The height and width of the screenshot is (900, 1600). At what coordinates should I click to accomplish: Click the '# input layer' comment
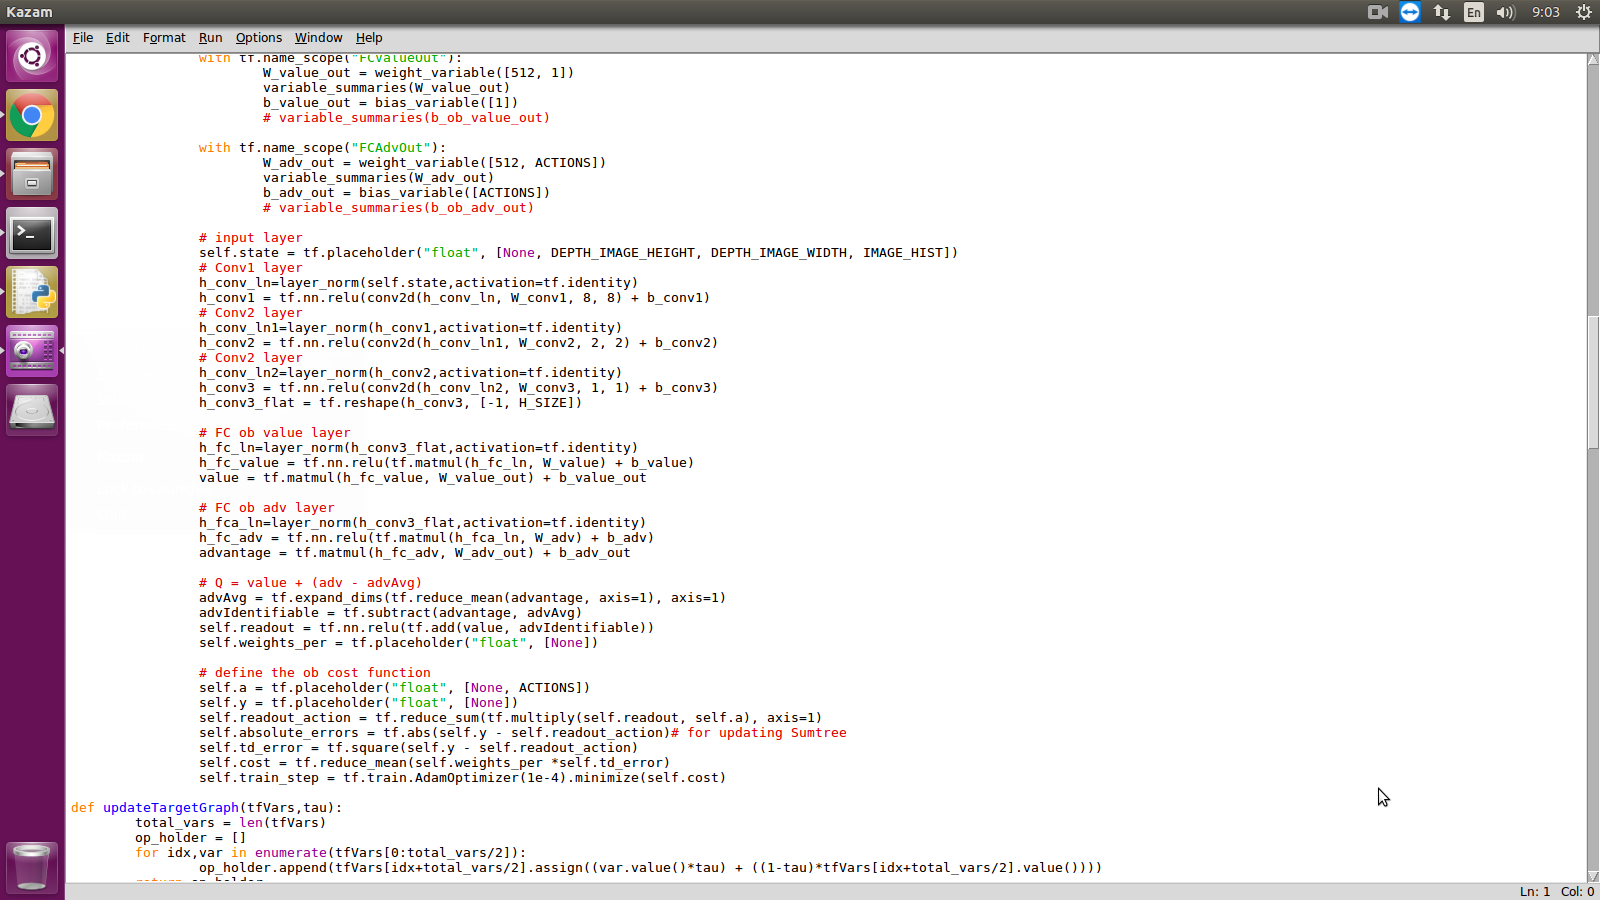251,237
